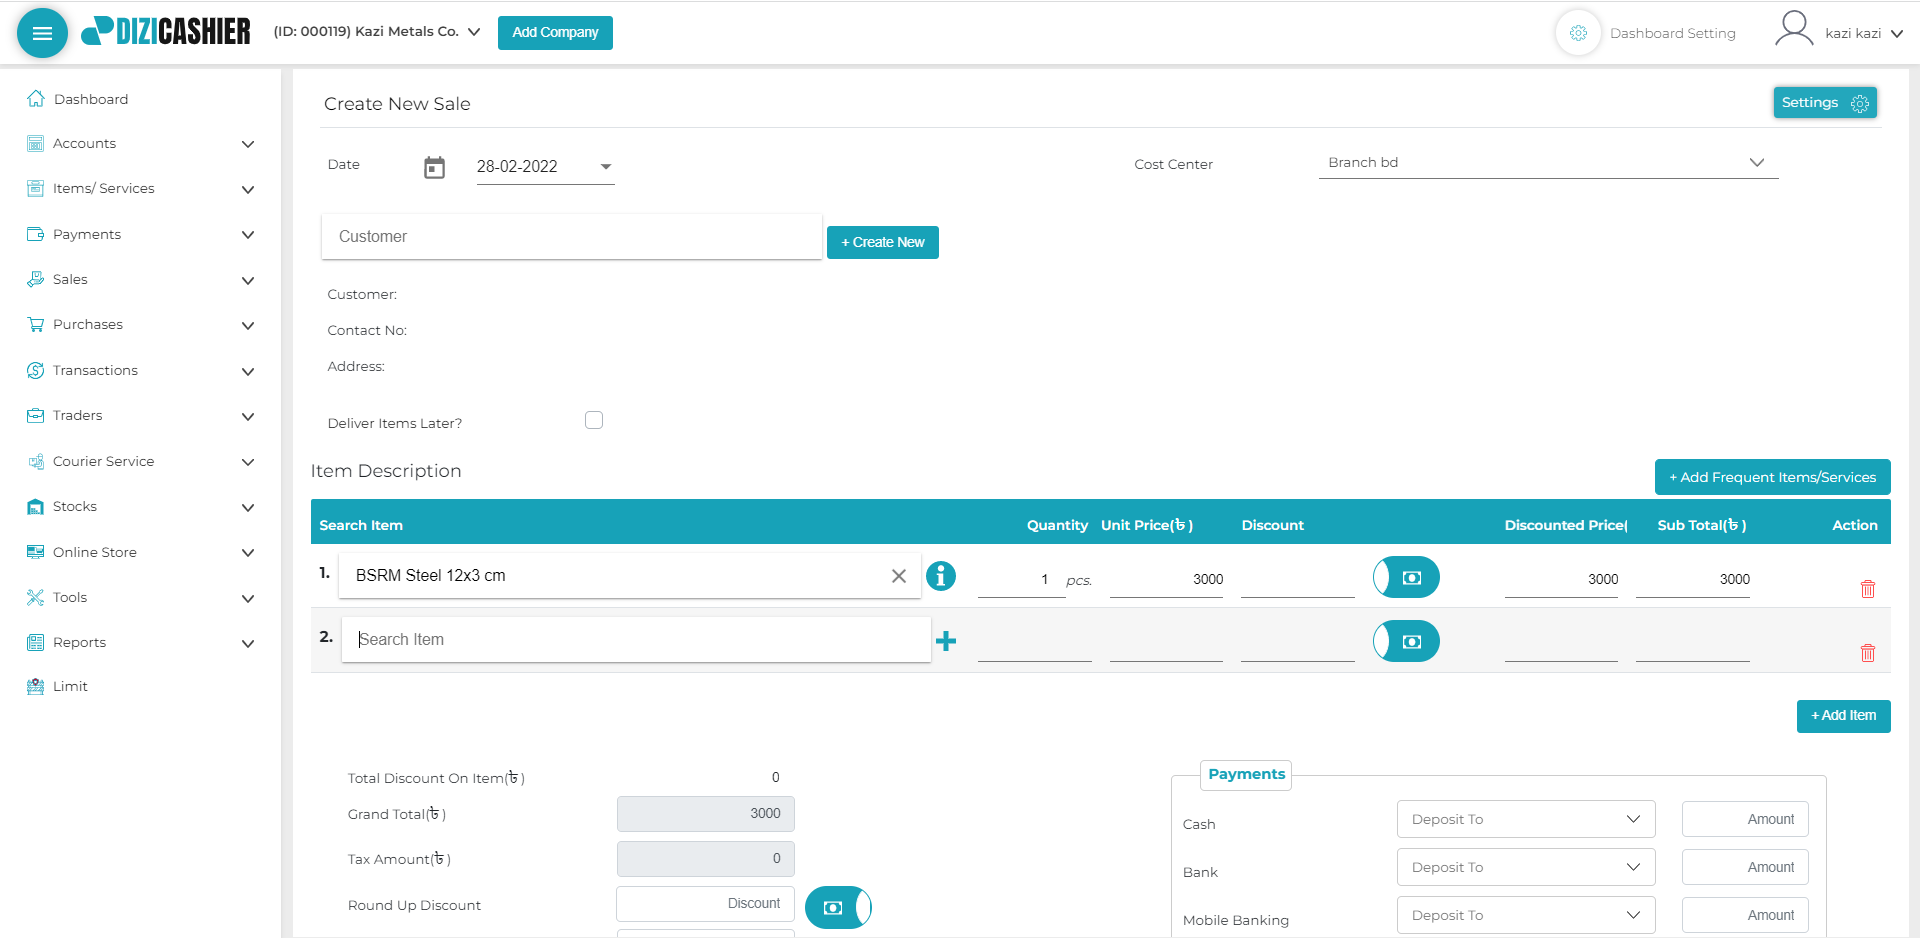The image size is (1920, 938).
Task: Click the hamburger menu icon
Action: tap(42, 33)
